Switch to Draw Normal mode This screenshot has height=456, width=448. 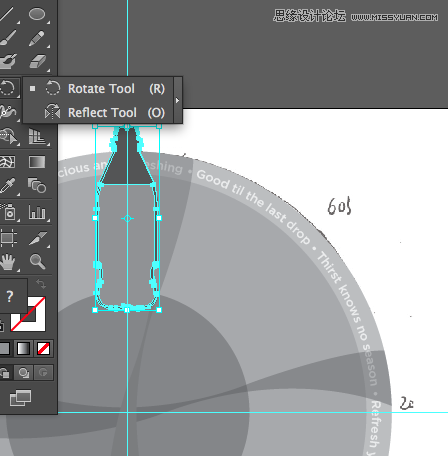(x=4, y=373)
